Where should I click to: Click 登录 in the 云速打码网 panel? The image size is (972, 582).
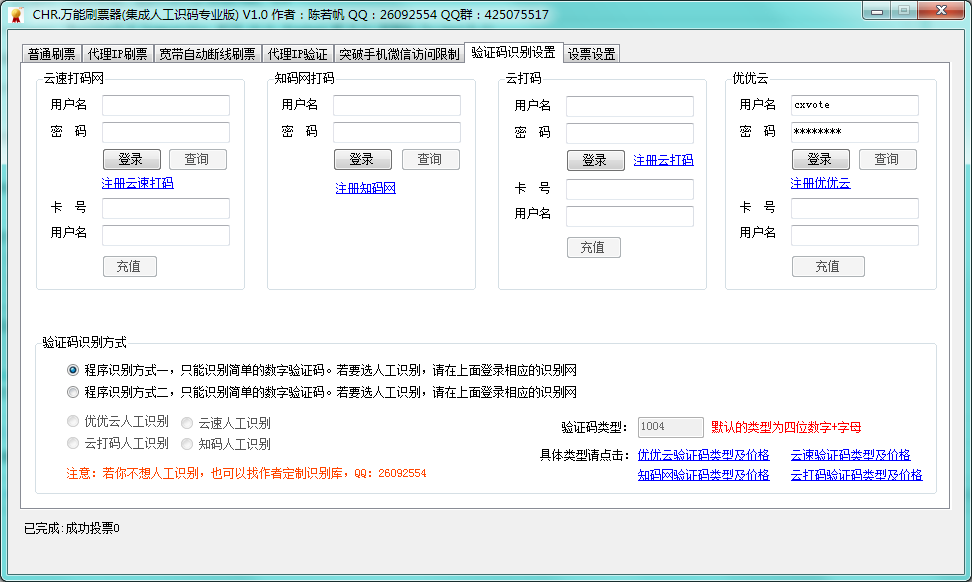coord(131,159)
